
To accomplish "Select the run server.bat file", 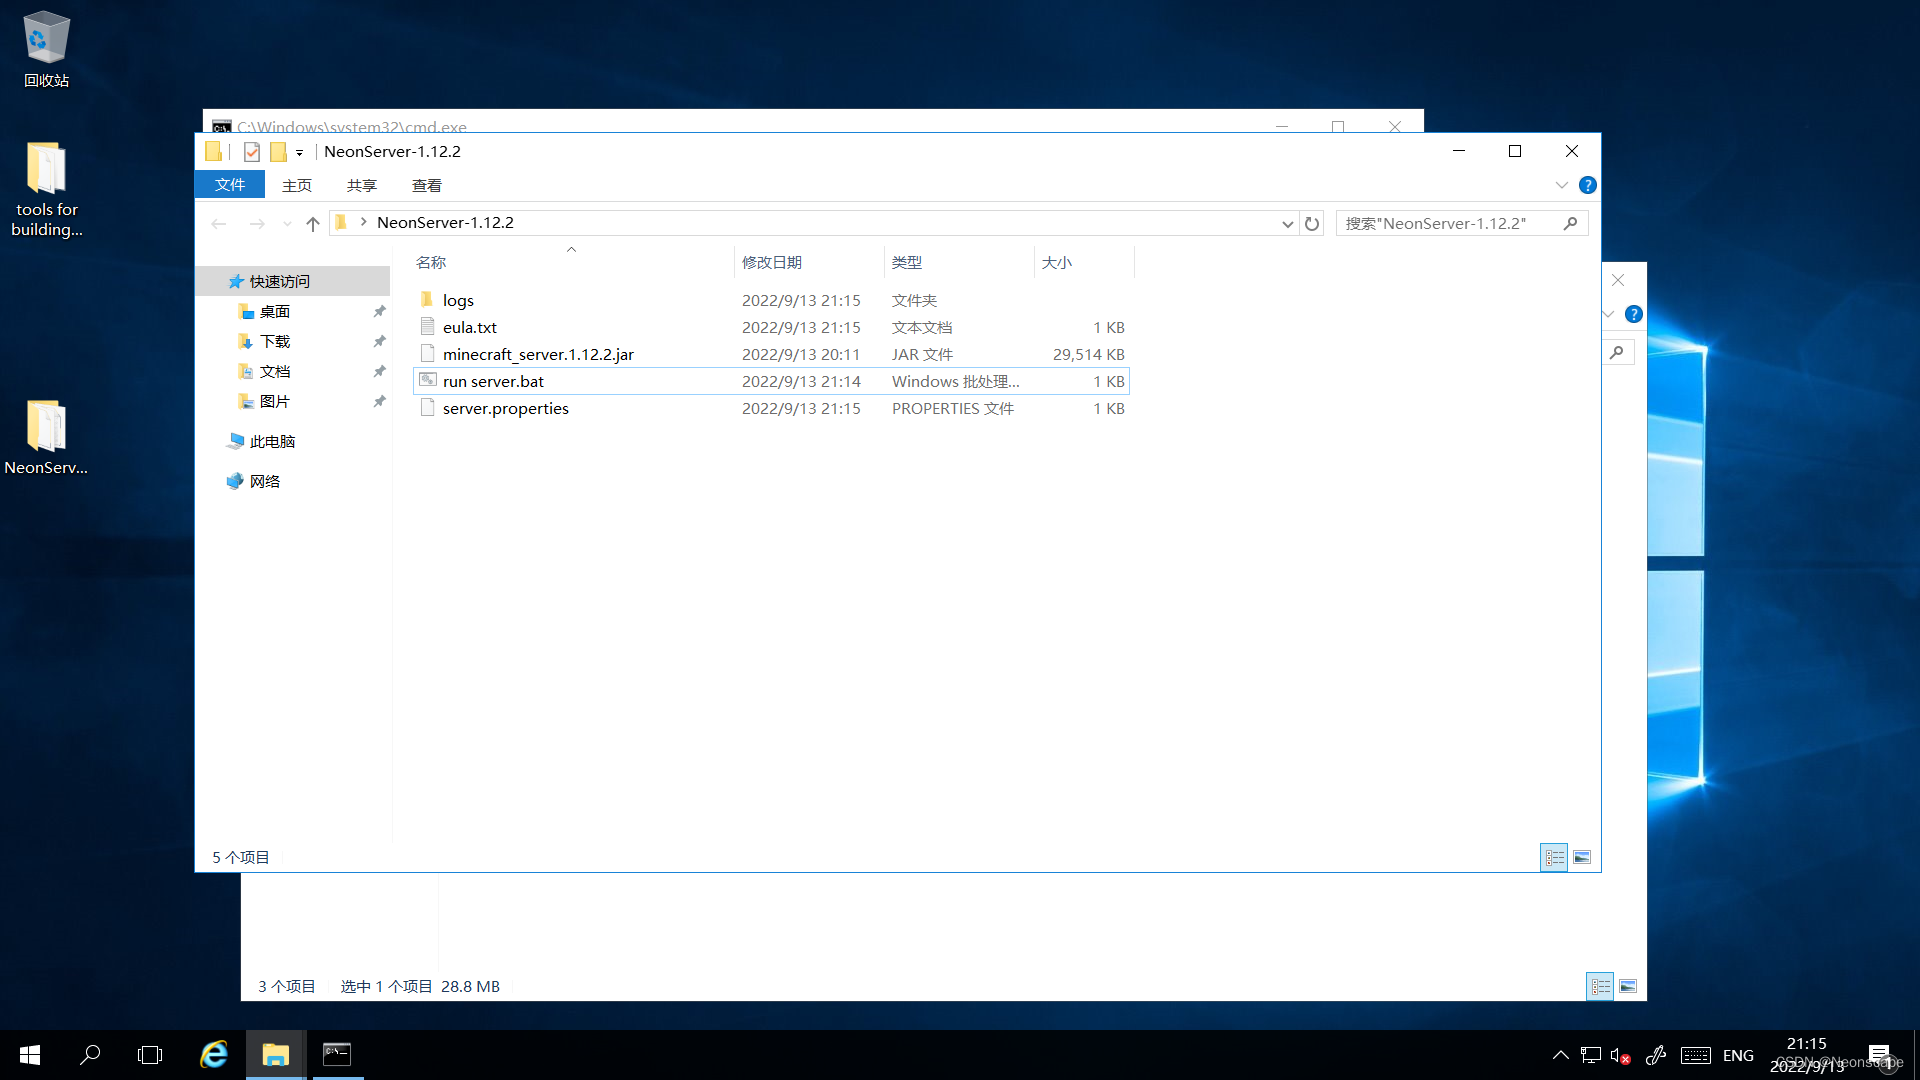I will (493, 382).
